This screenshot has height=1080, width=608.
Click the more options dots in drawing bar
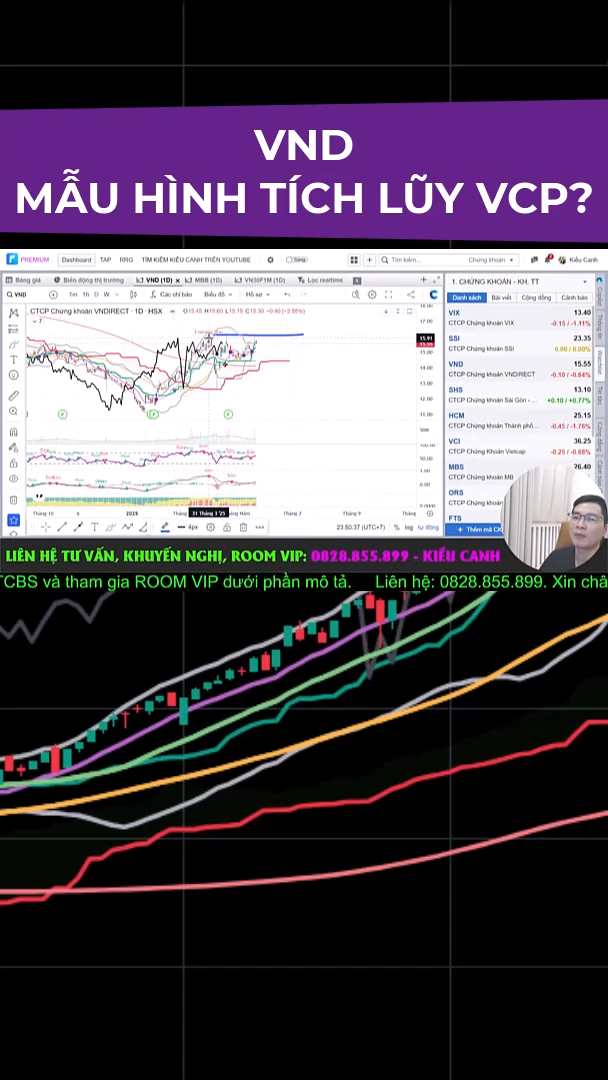coord(260,527)
